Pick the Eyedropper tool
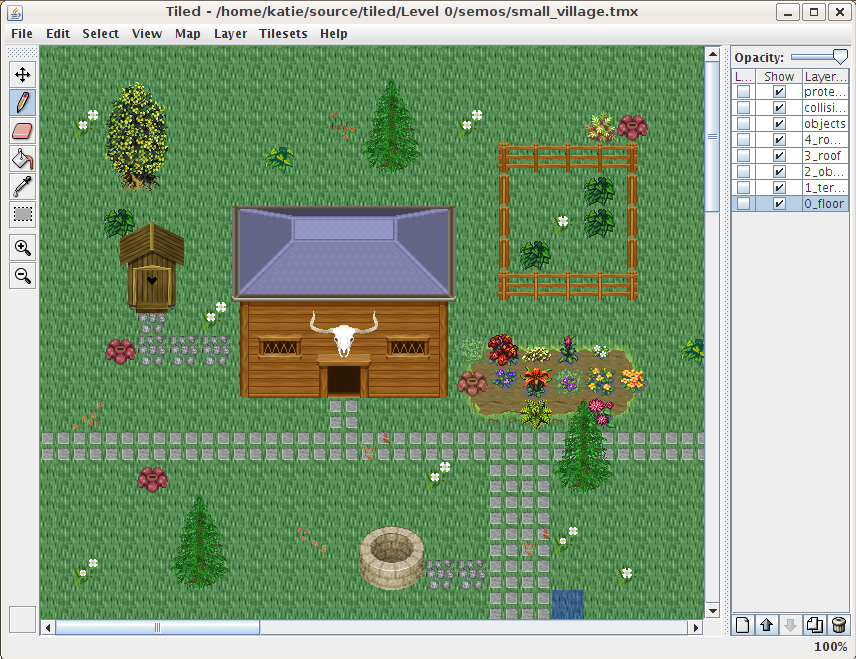The width and height of the screenshot is (856, 659). pos(22,186)
